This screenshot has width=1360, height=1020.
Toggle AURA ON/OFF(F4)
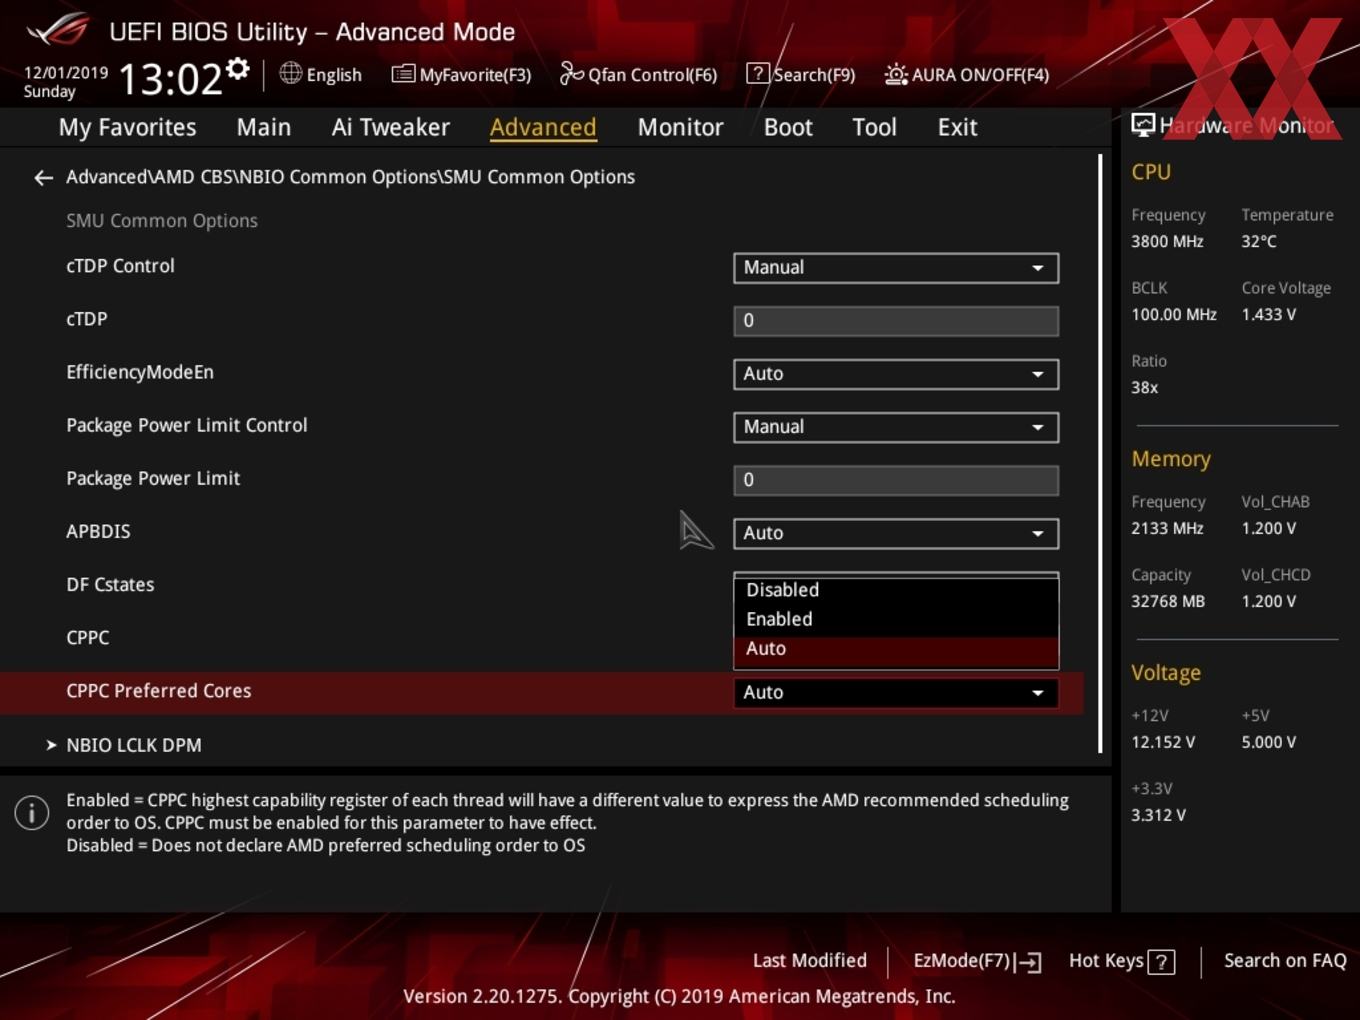click(967, 74)
